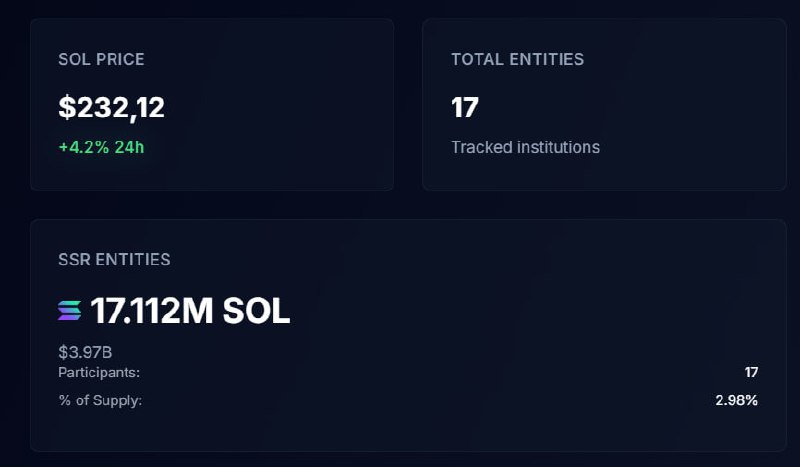This screenshot has width=800, height=467.
Task: Click the 17.112M SOL holdings value
Action: (x=190, y=311)
